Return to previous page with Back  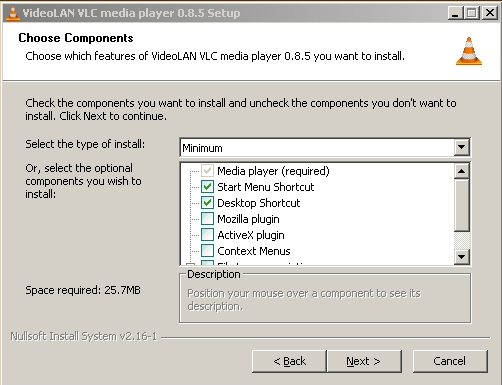(x=289, y=361)
